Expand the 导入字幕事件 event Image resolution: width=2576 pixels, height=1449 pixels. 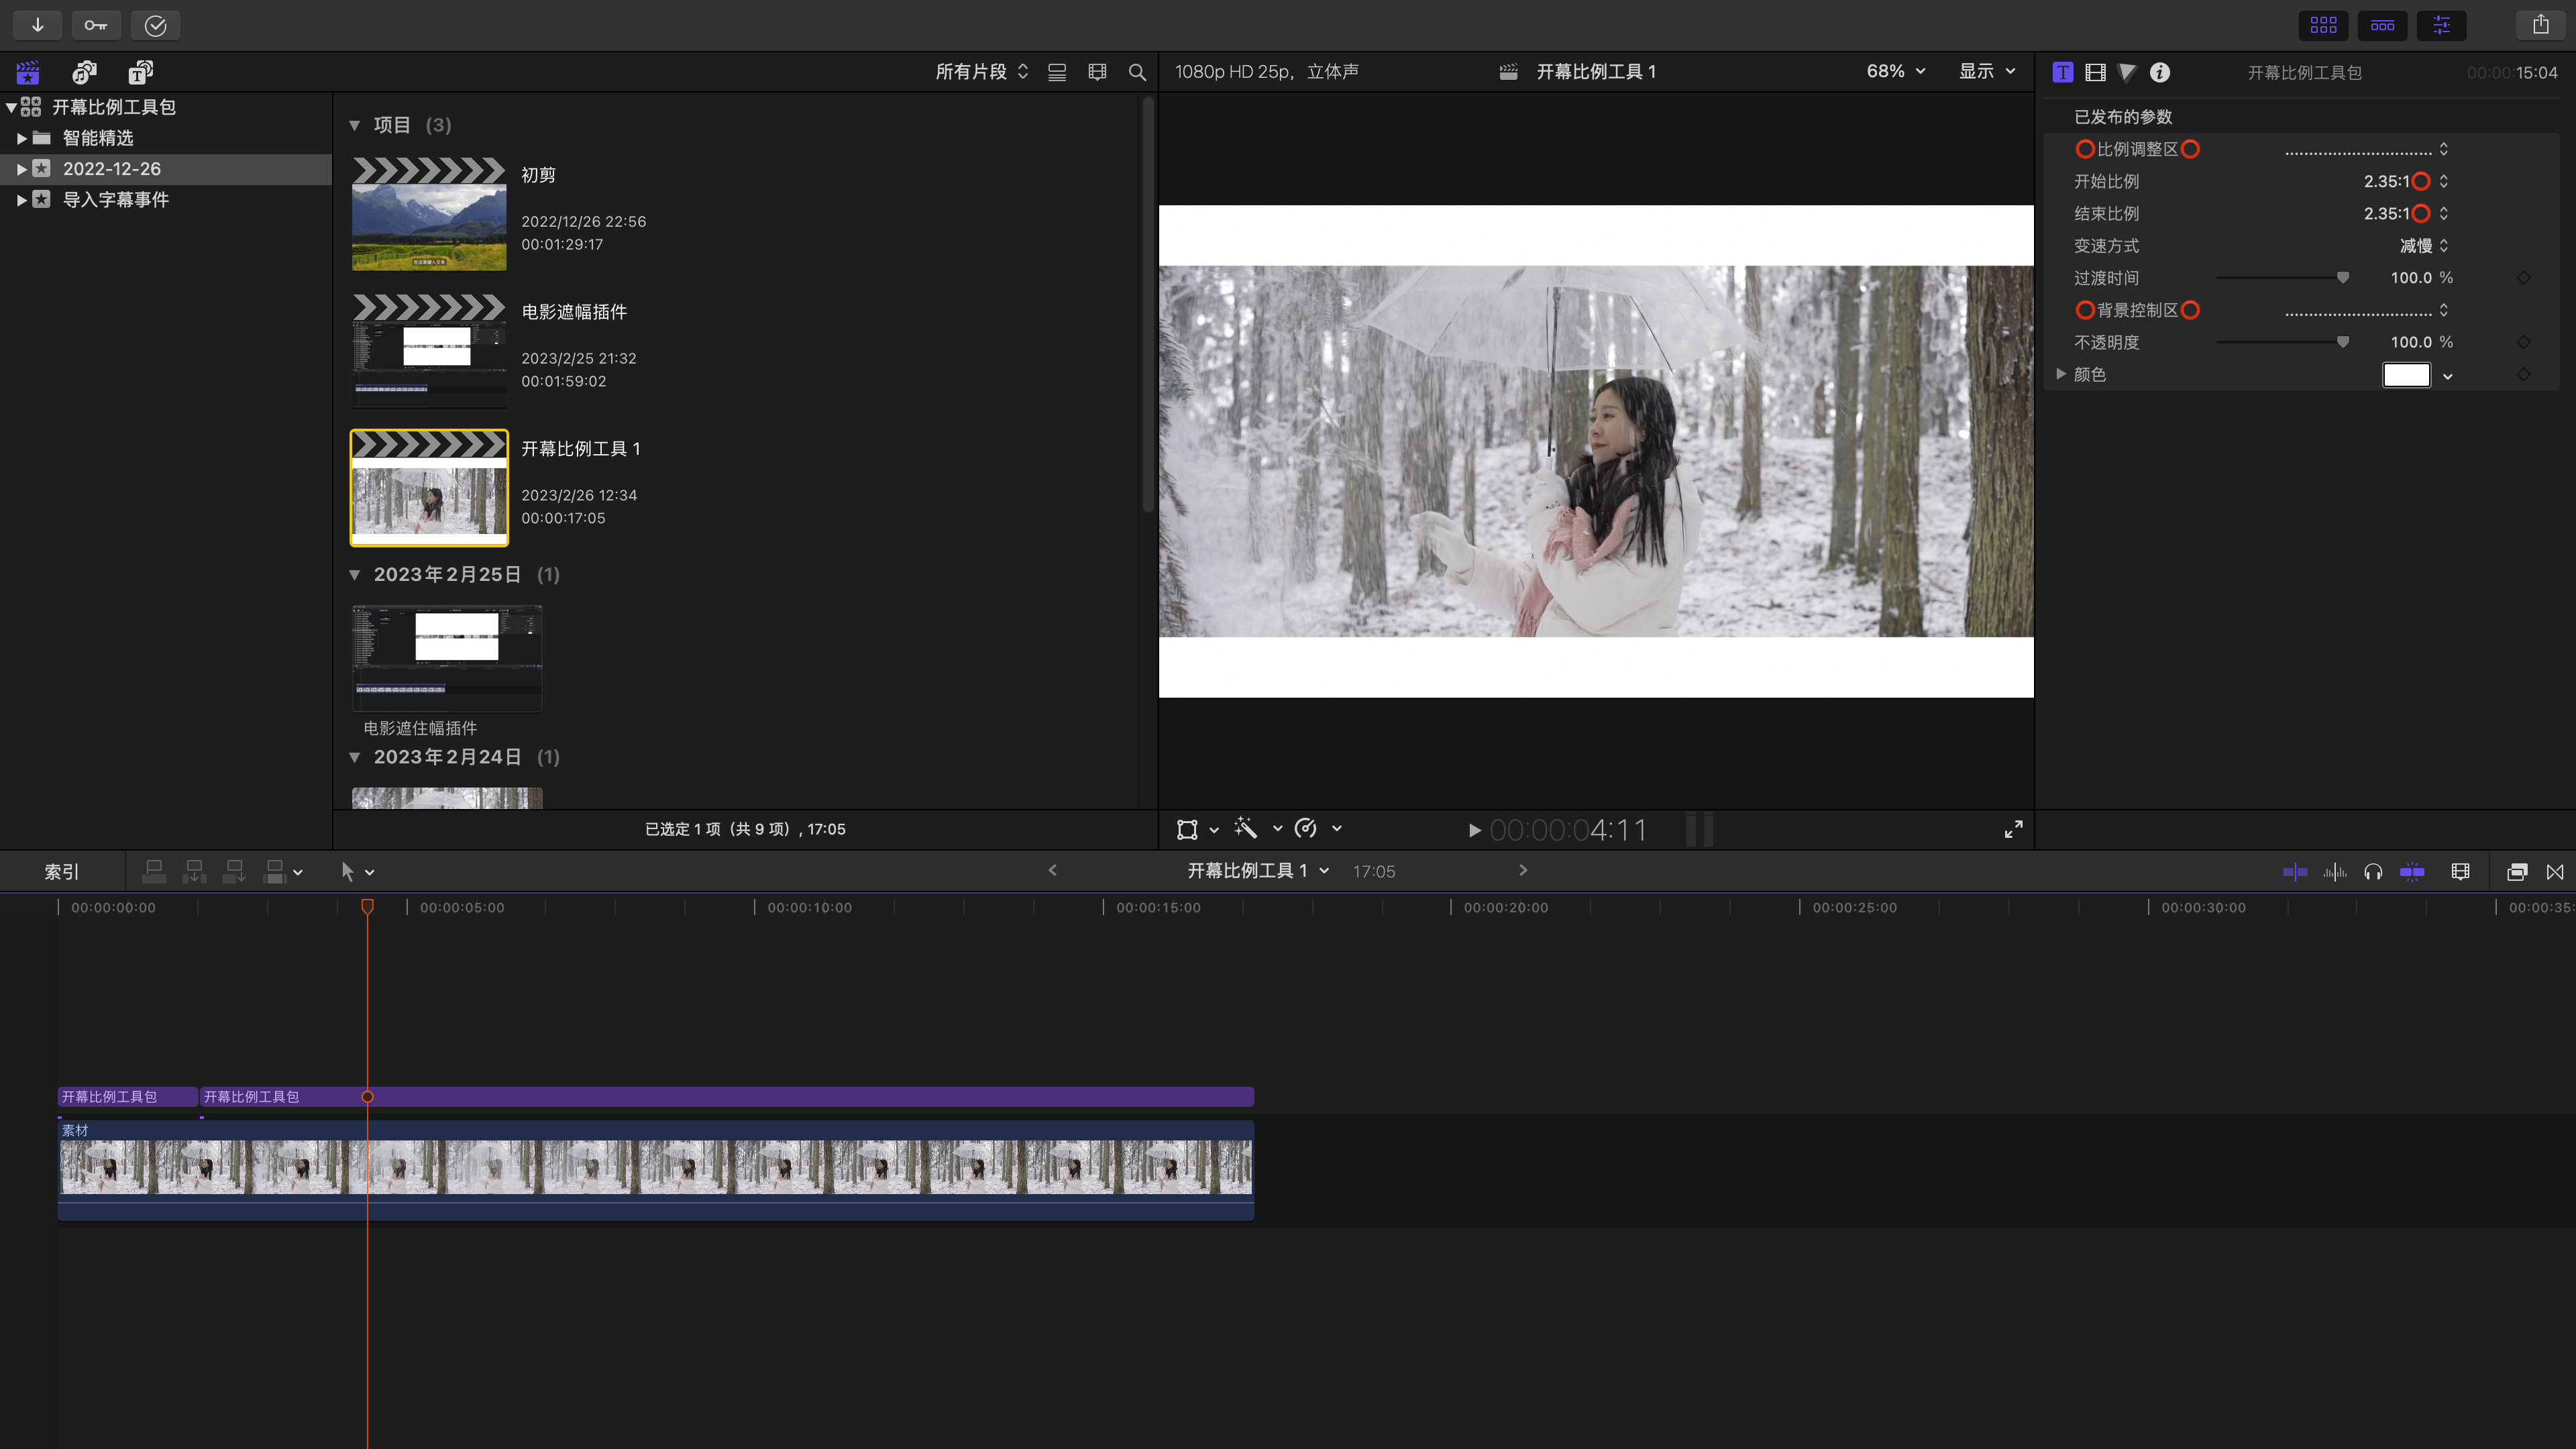click(x=21, y=200)
